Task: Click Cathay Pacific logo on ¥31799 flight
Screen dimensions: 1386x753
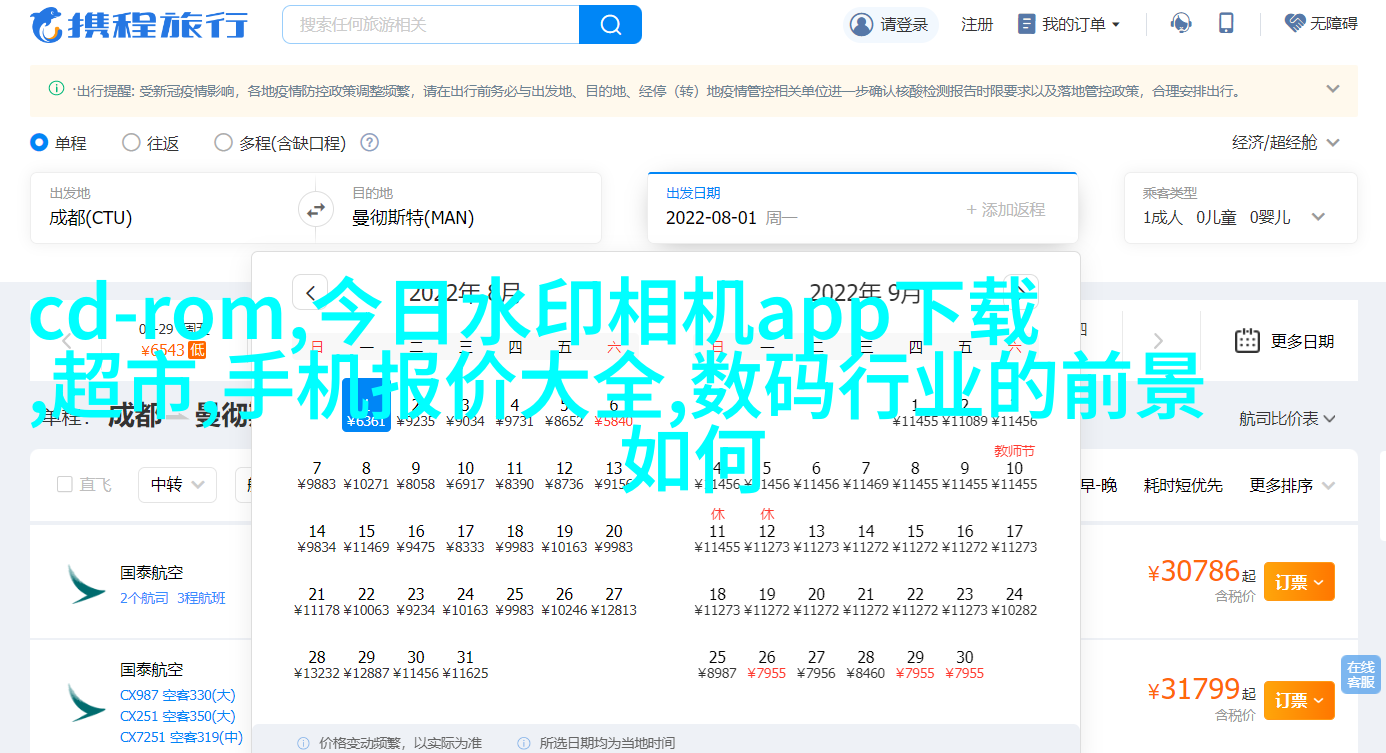Action: [x=86, y=703]
